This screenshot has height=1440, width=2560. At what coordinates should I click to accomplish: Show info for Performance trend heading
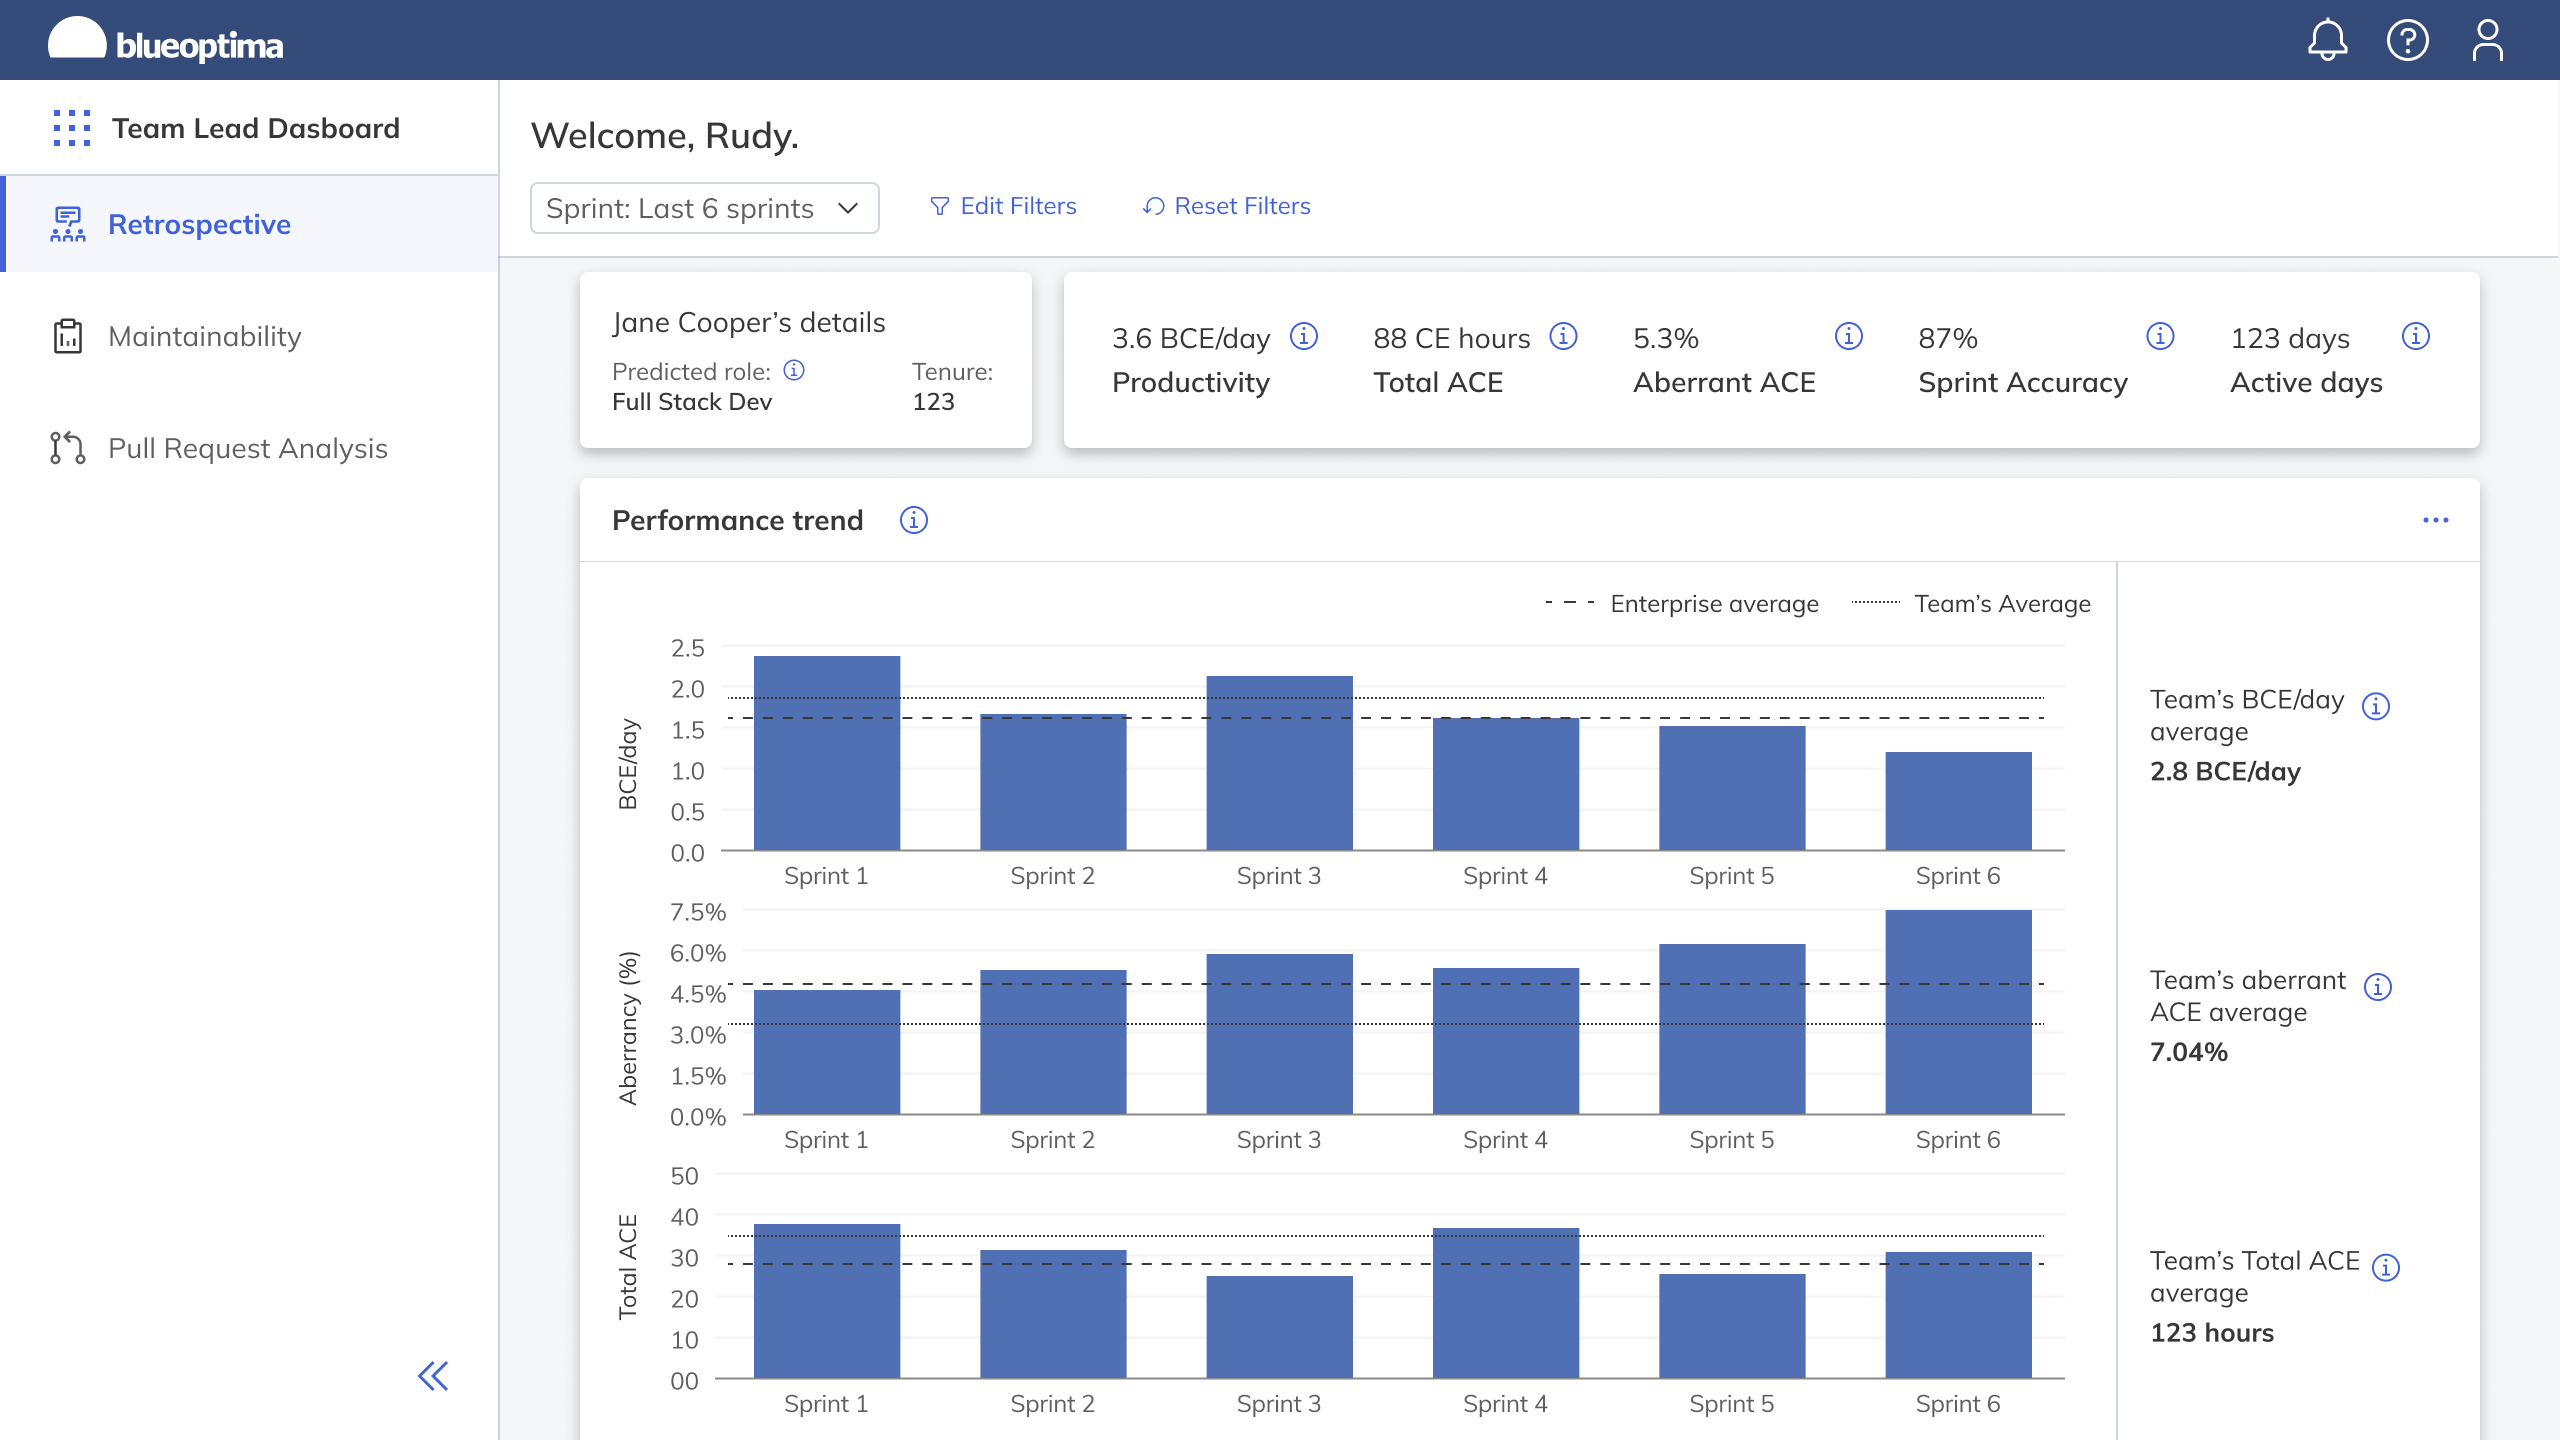point(913,520)
